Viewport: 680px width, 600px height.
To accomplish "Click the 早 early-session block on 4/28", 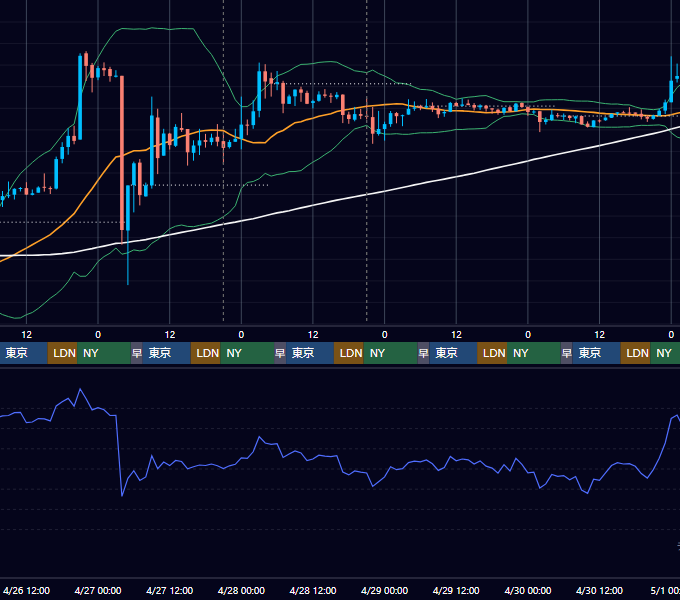I will pyautogui.click(x=280, y=353).
